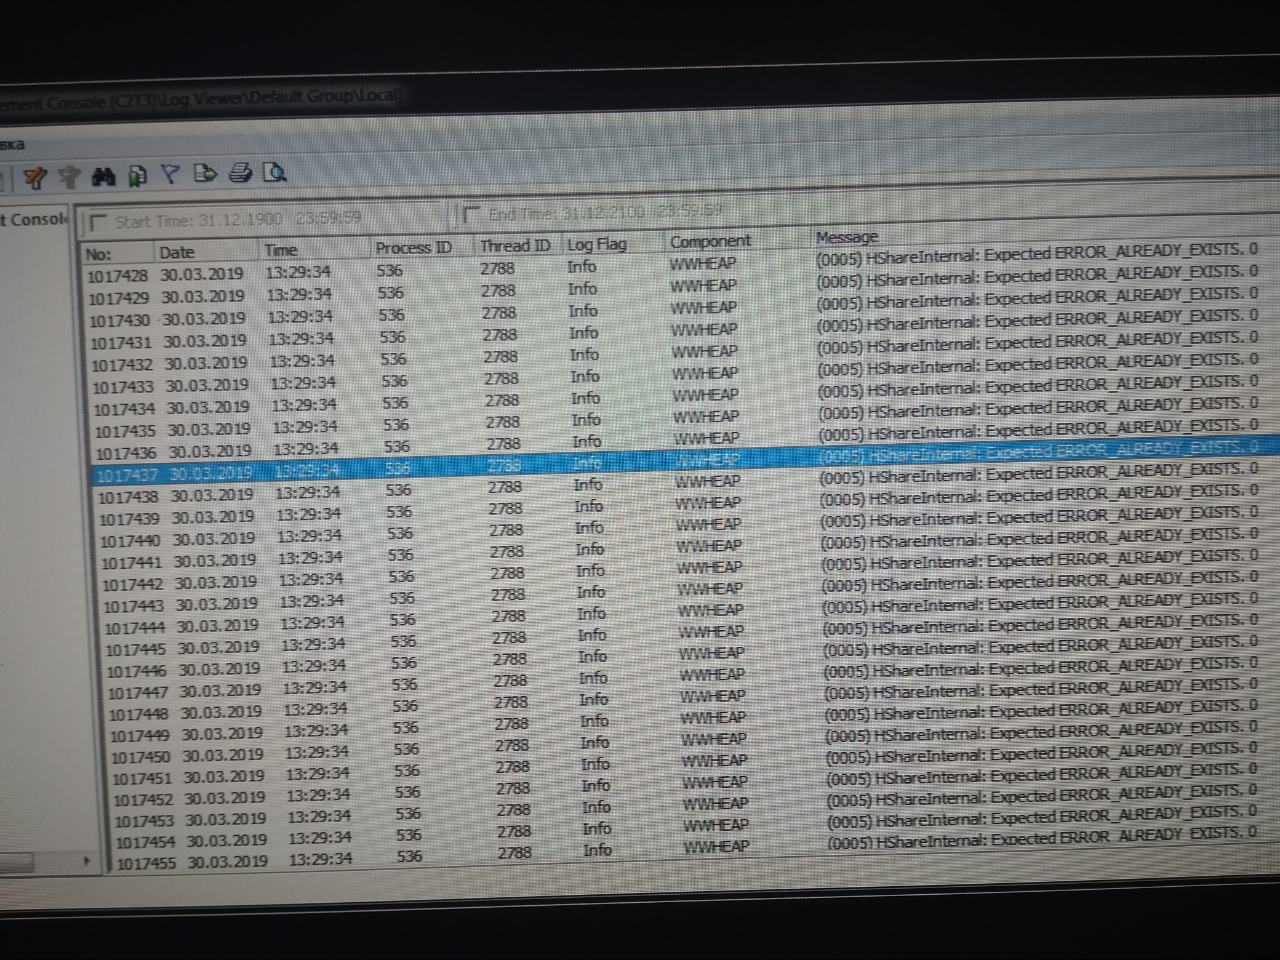Sort by the Component column header

coord(709,241)
